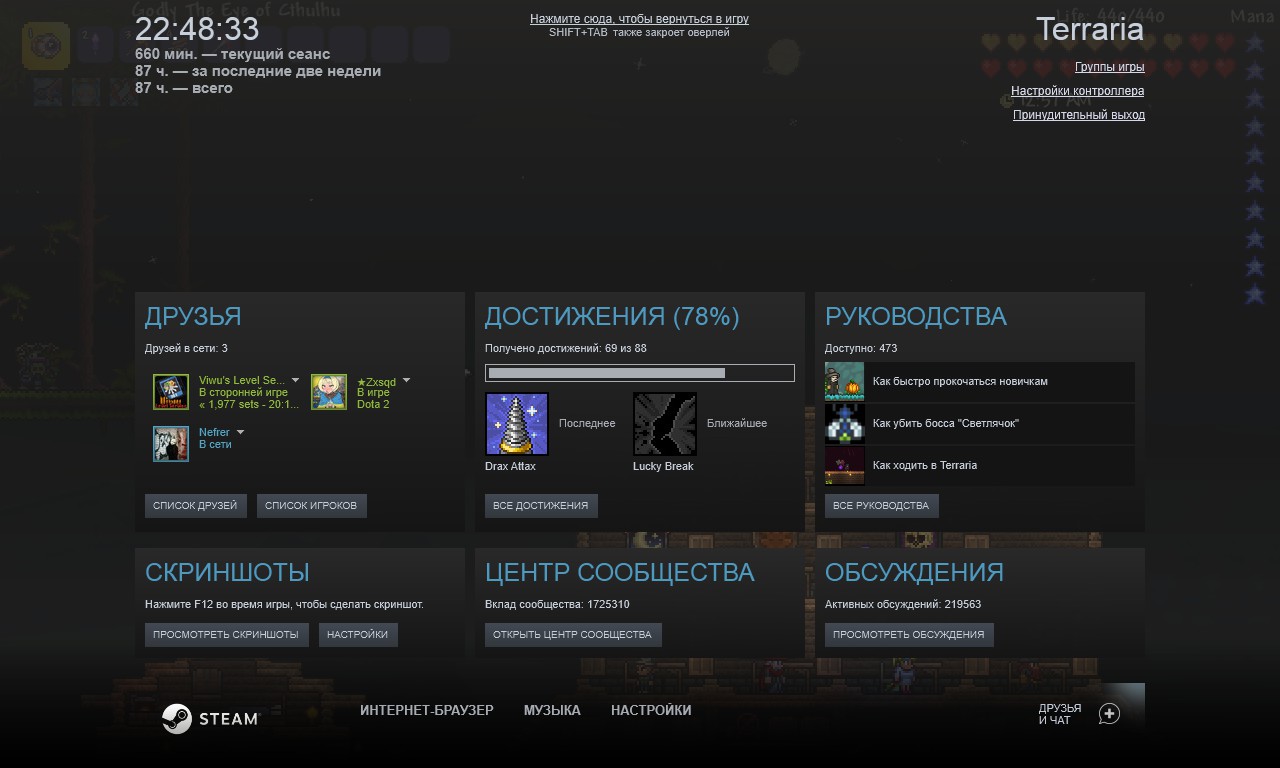Click the 22:48:33 clock display
The width and height of the screenshot is (1280, 768).
pyautogui.click(x=197, y=29)
